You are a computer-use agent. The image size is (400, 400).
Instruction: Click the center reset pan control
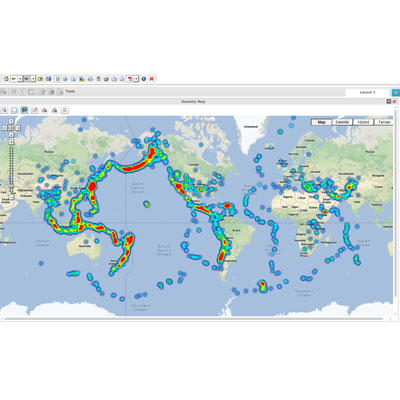click(11, 128)
